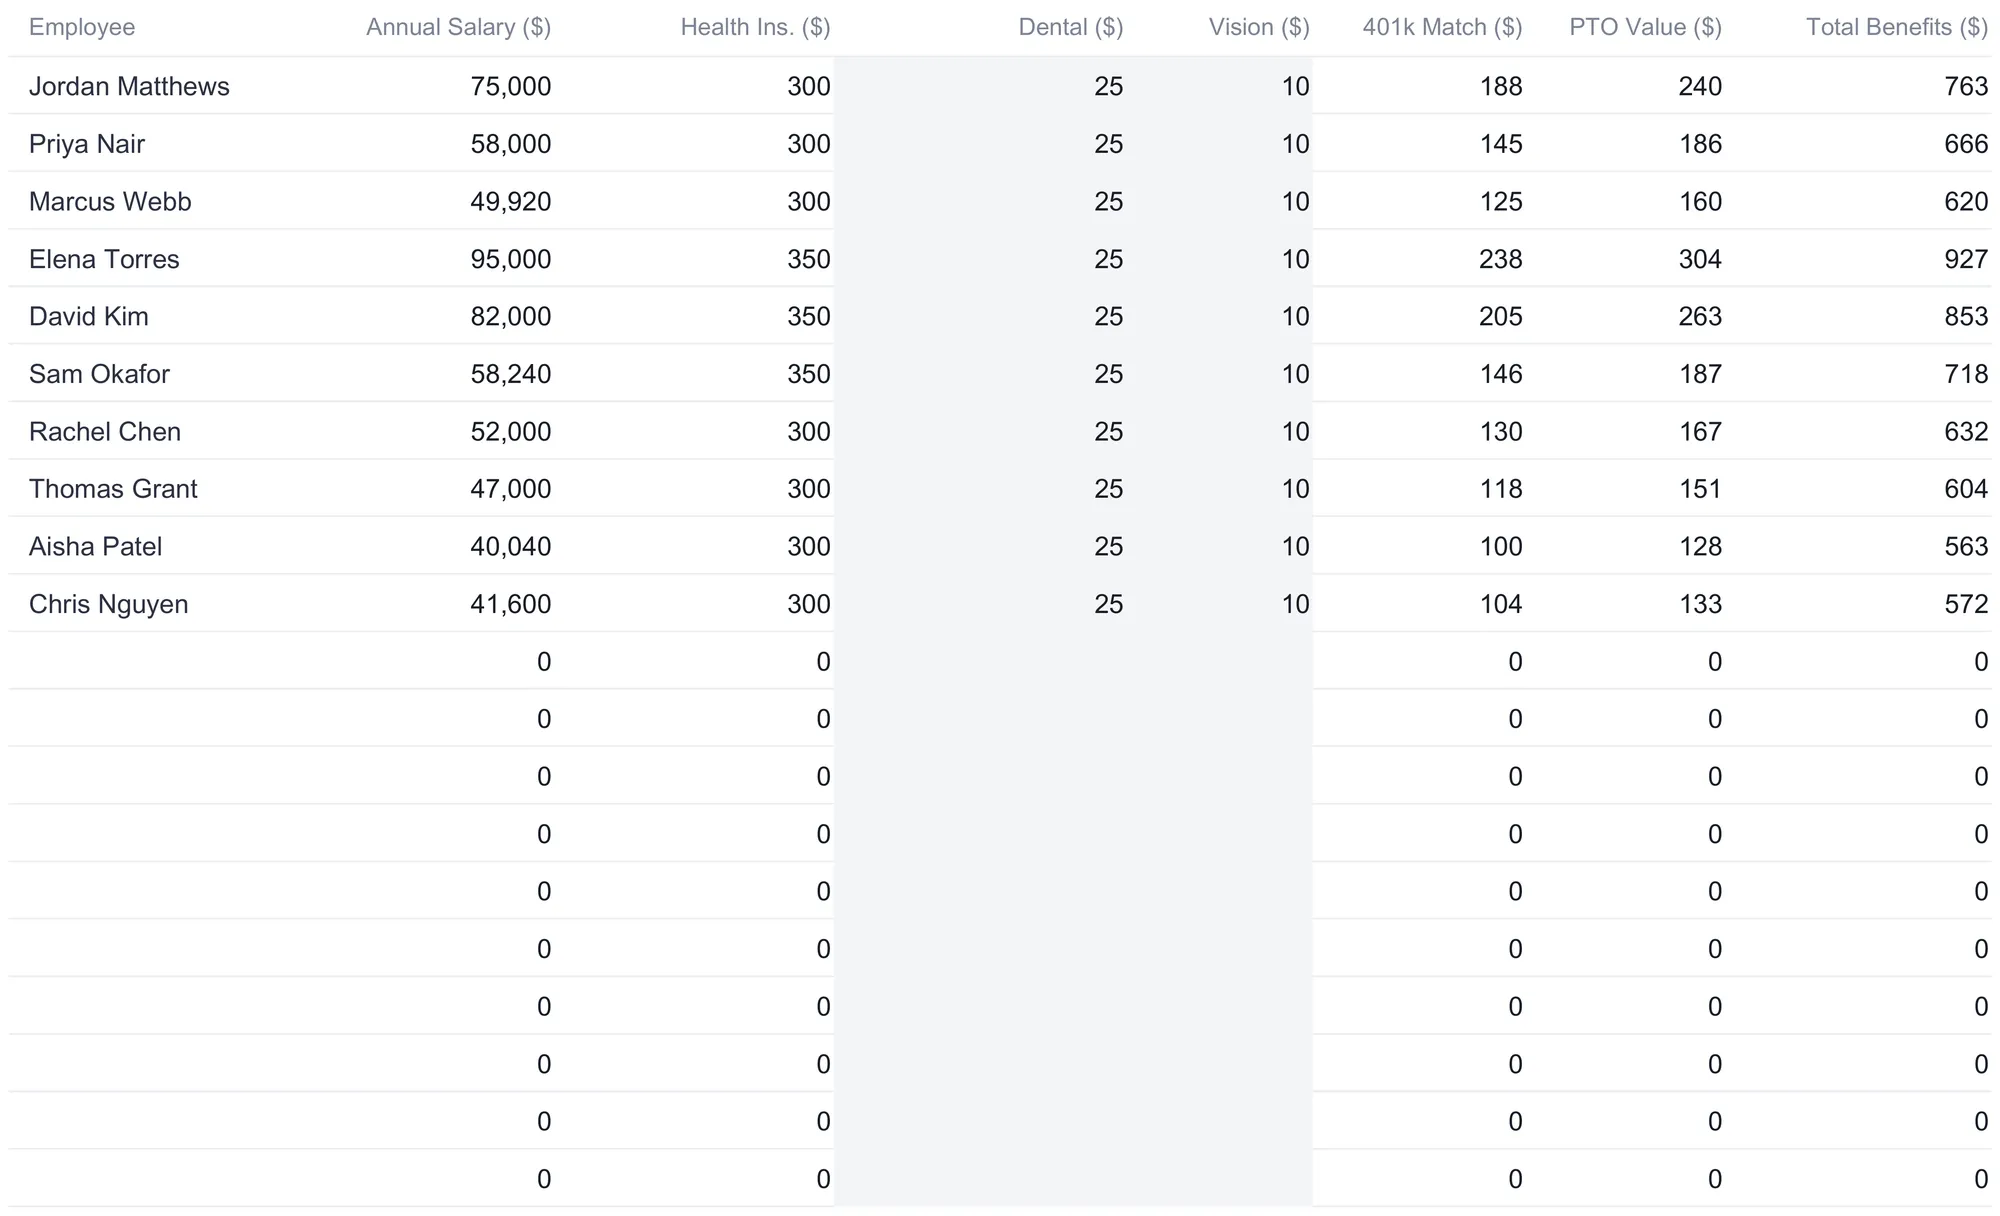This screenshot has height=1216, width=2000.
Task: Select salary cell 58,240
Action: 511,374
